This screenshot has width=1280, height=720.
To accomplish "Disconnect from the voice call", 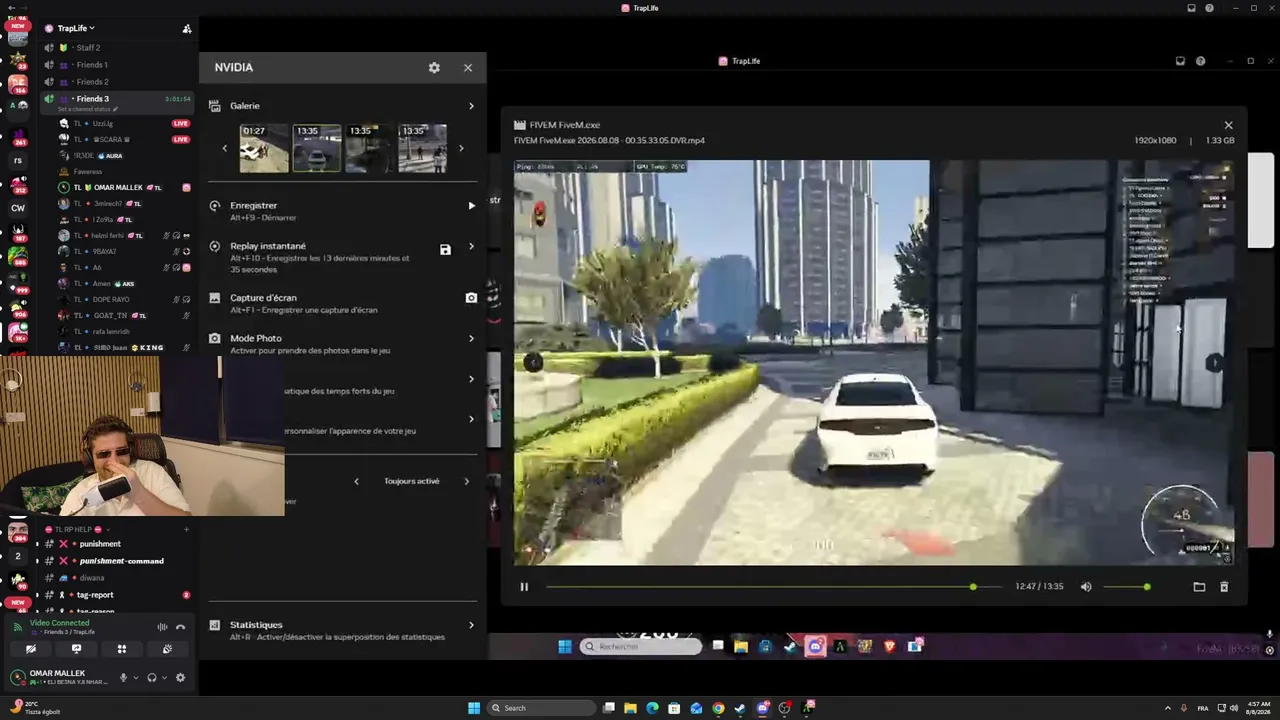I will 181,627.
